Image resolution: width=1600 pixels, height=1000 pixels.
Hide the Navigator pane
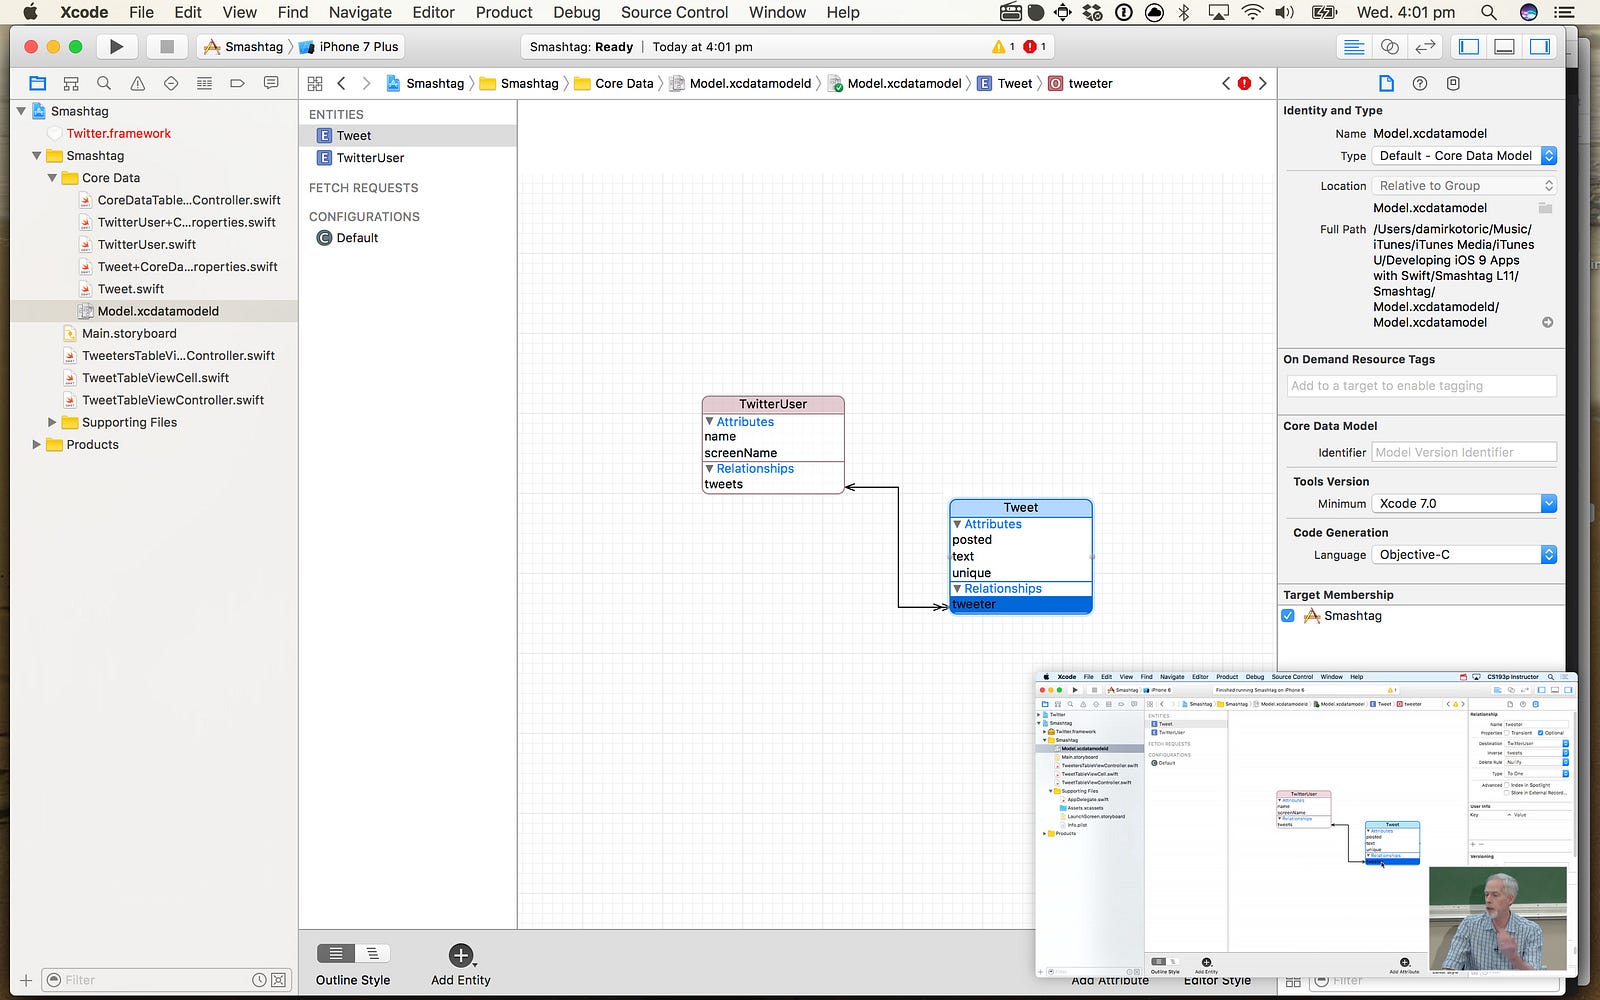pos(1469,47)
